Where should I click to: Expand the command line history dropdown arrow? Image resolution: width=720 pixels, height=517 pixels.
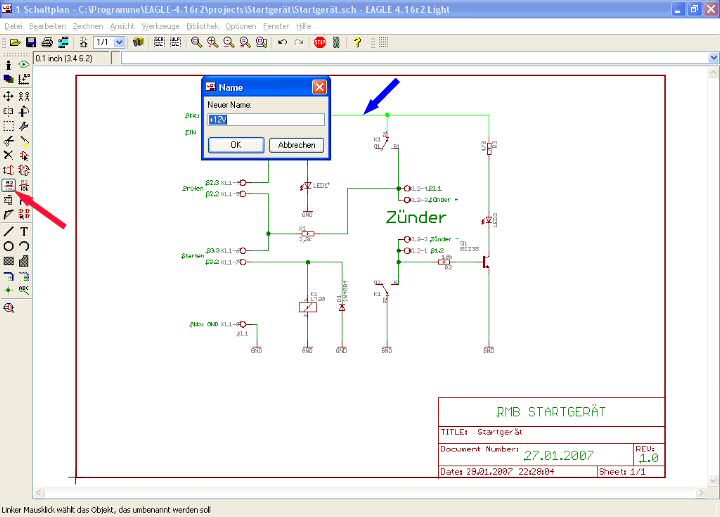click(711, 58)
